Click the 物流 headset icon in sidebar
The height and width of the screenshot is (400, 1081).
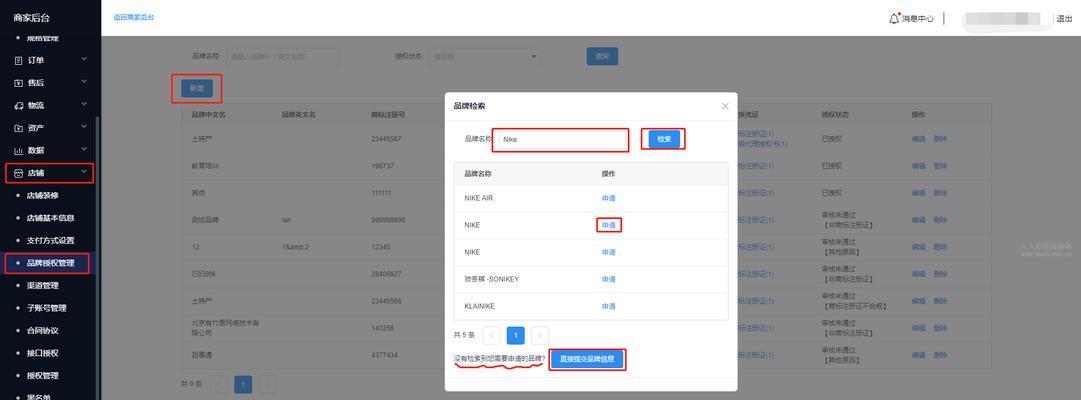pyautogui.click(x=18, y=105)
